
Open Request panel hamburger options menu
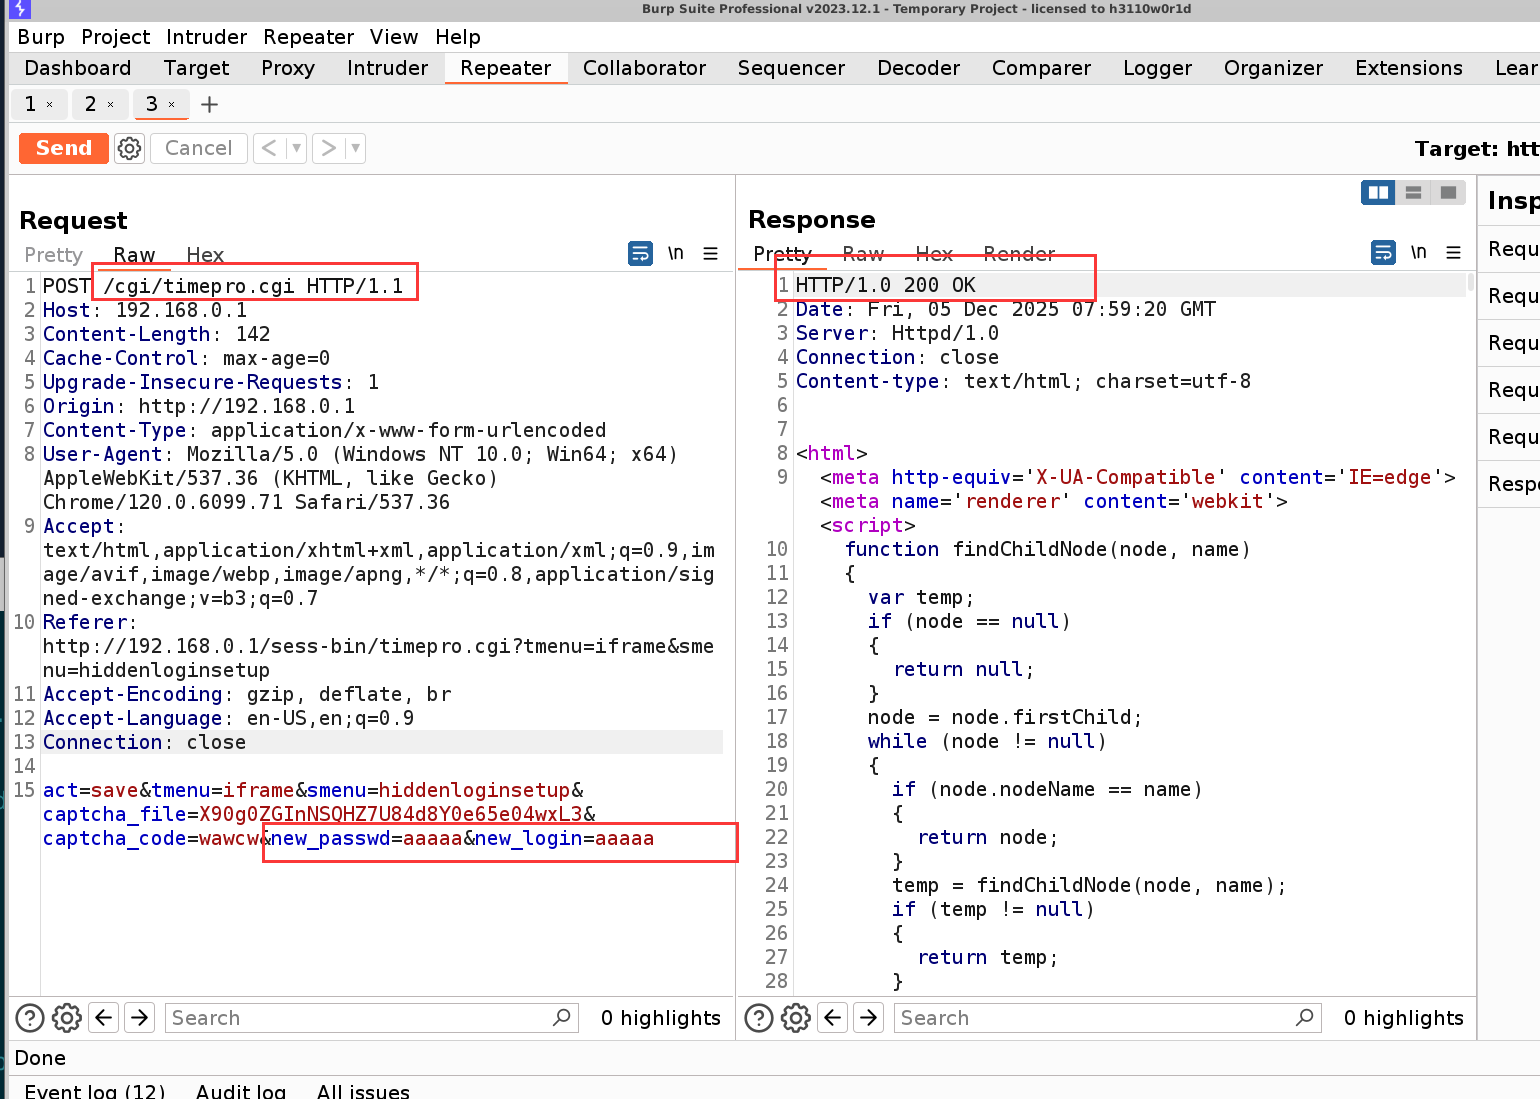pyautogui.click(x=710, y=254)
